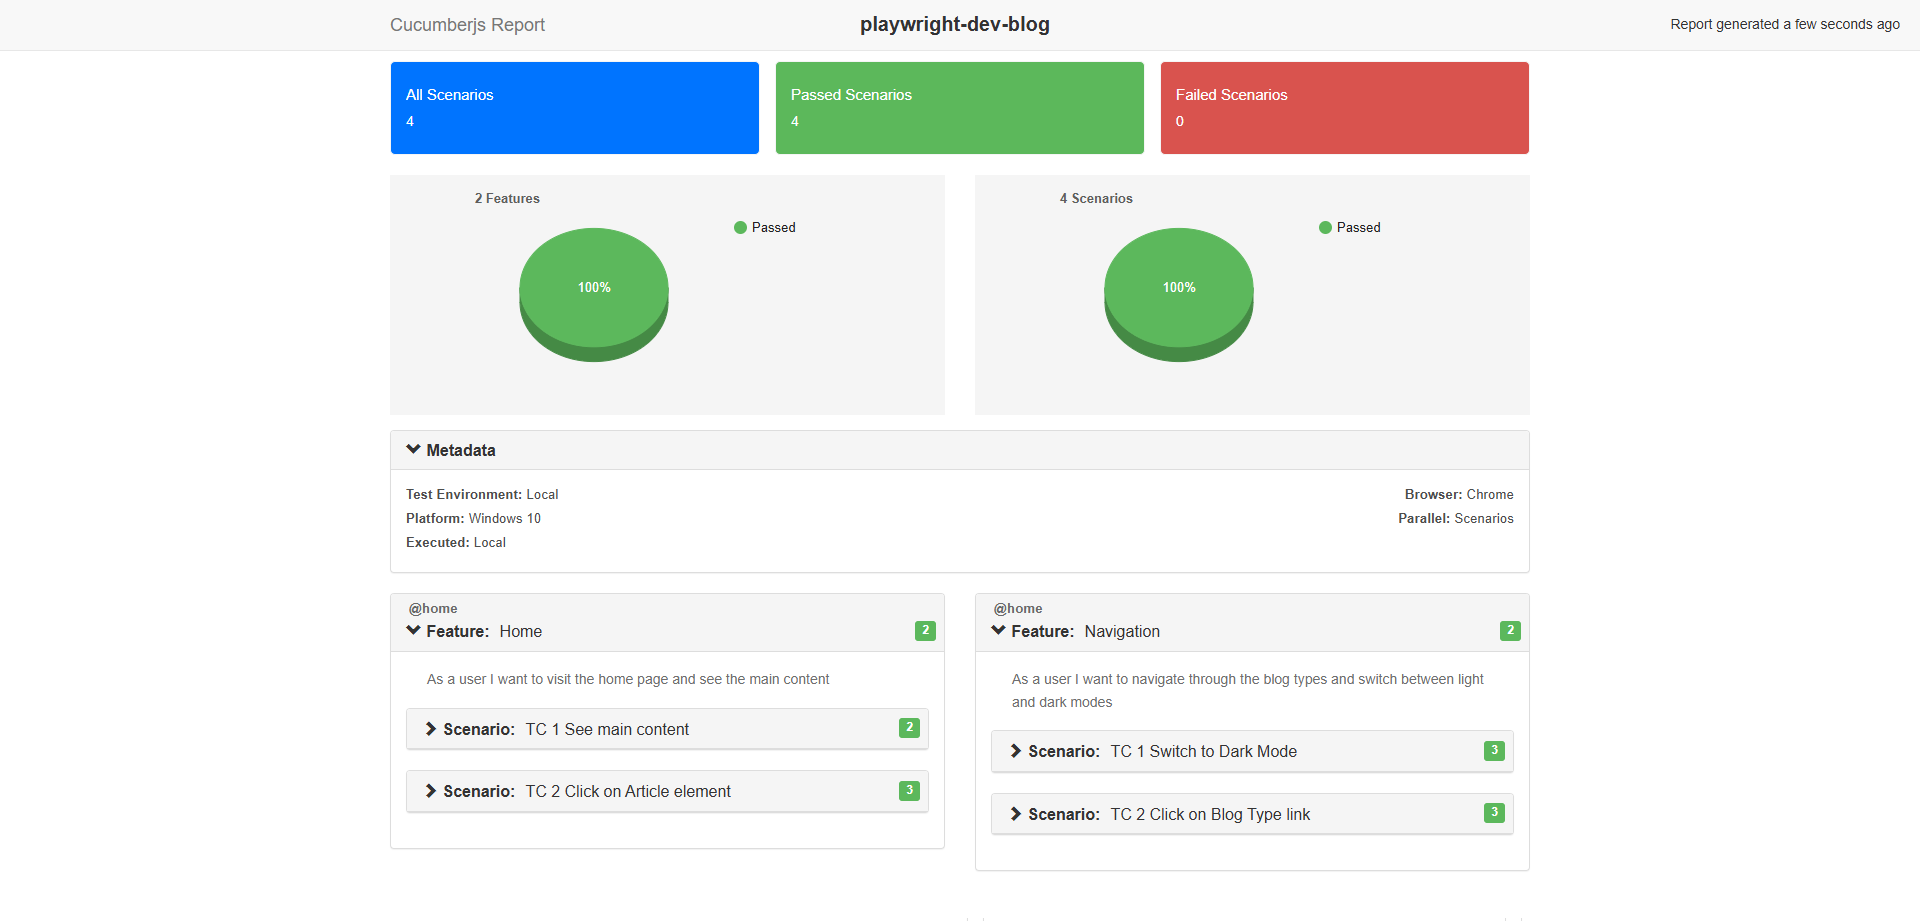Click the playwright-dev-blog title
The height and width of the screenshot is (921, 1920).
click(x=955, y=24)
